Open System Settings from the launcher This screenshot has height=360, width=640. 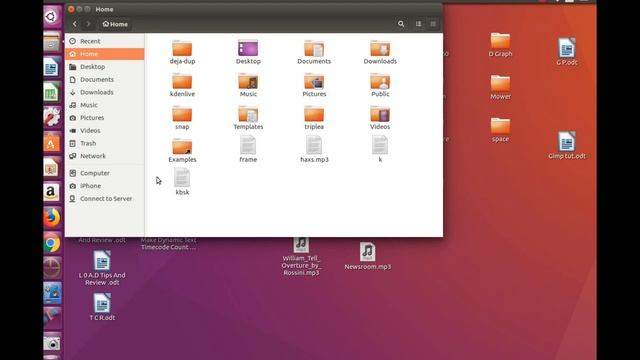(x=51, y=117)
